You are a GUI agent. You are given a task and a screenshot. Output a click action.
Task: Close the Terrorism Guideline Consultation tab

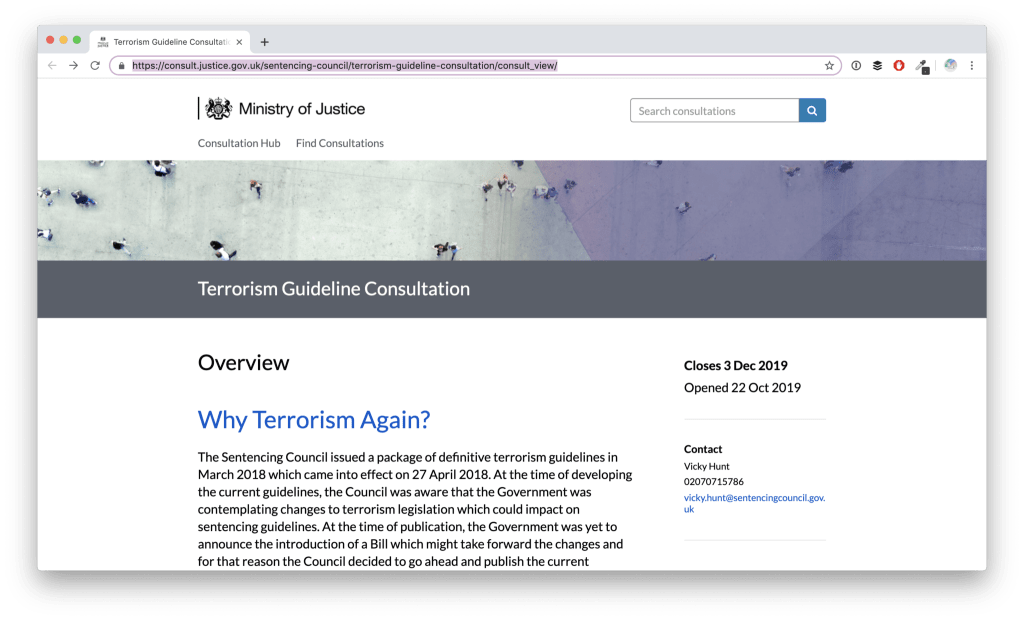pos(239,42)
